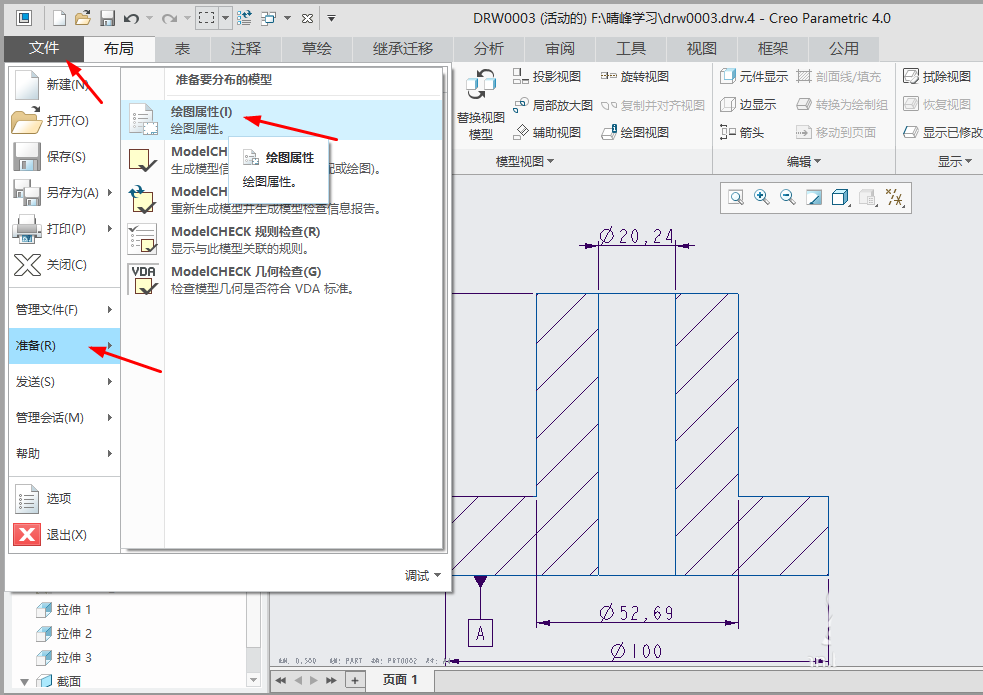Viewport: 983px width, 695px height.
Task: Insert a 投影视图 projection view
Action: (547, 76)
